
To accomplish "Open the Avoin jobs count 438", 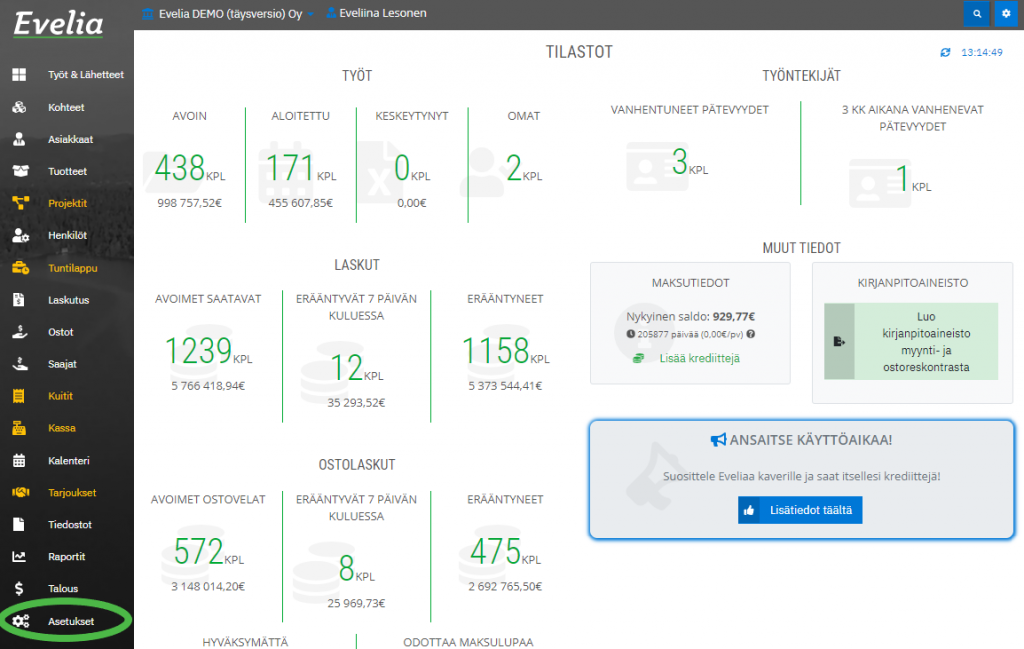I will point(180,168).
